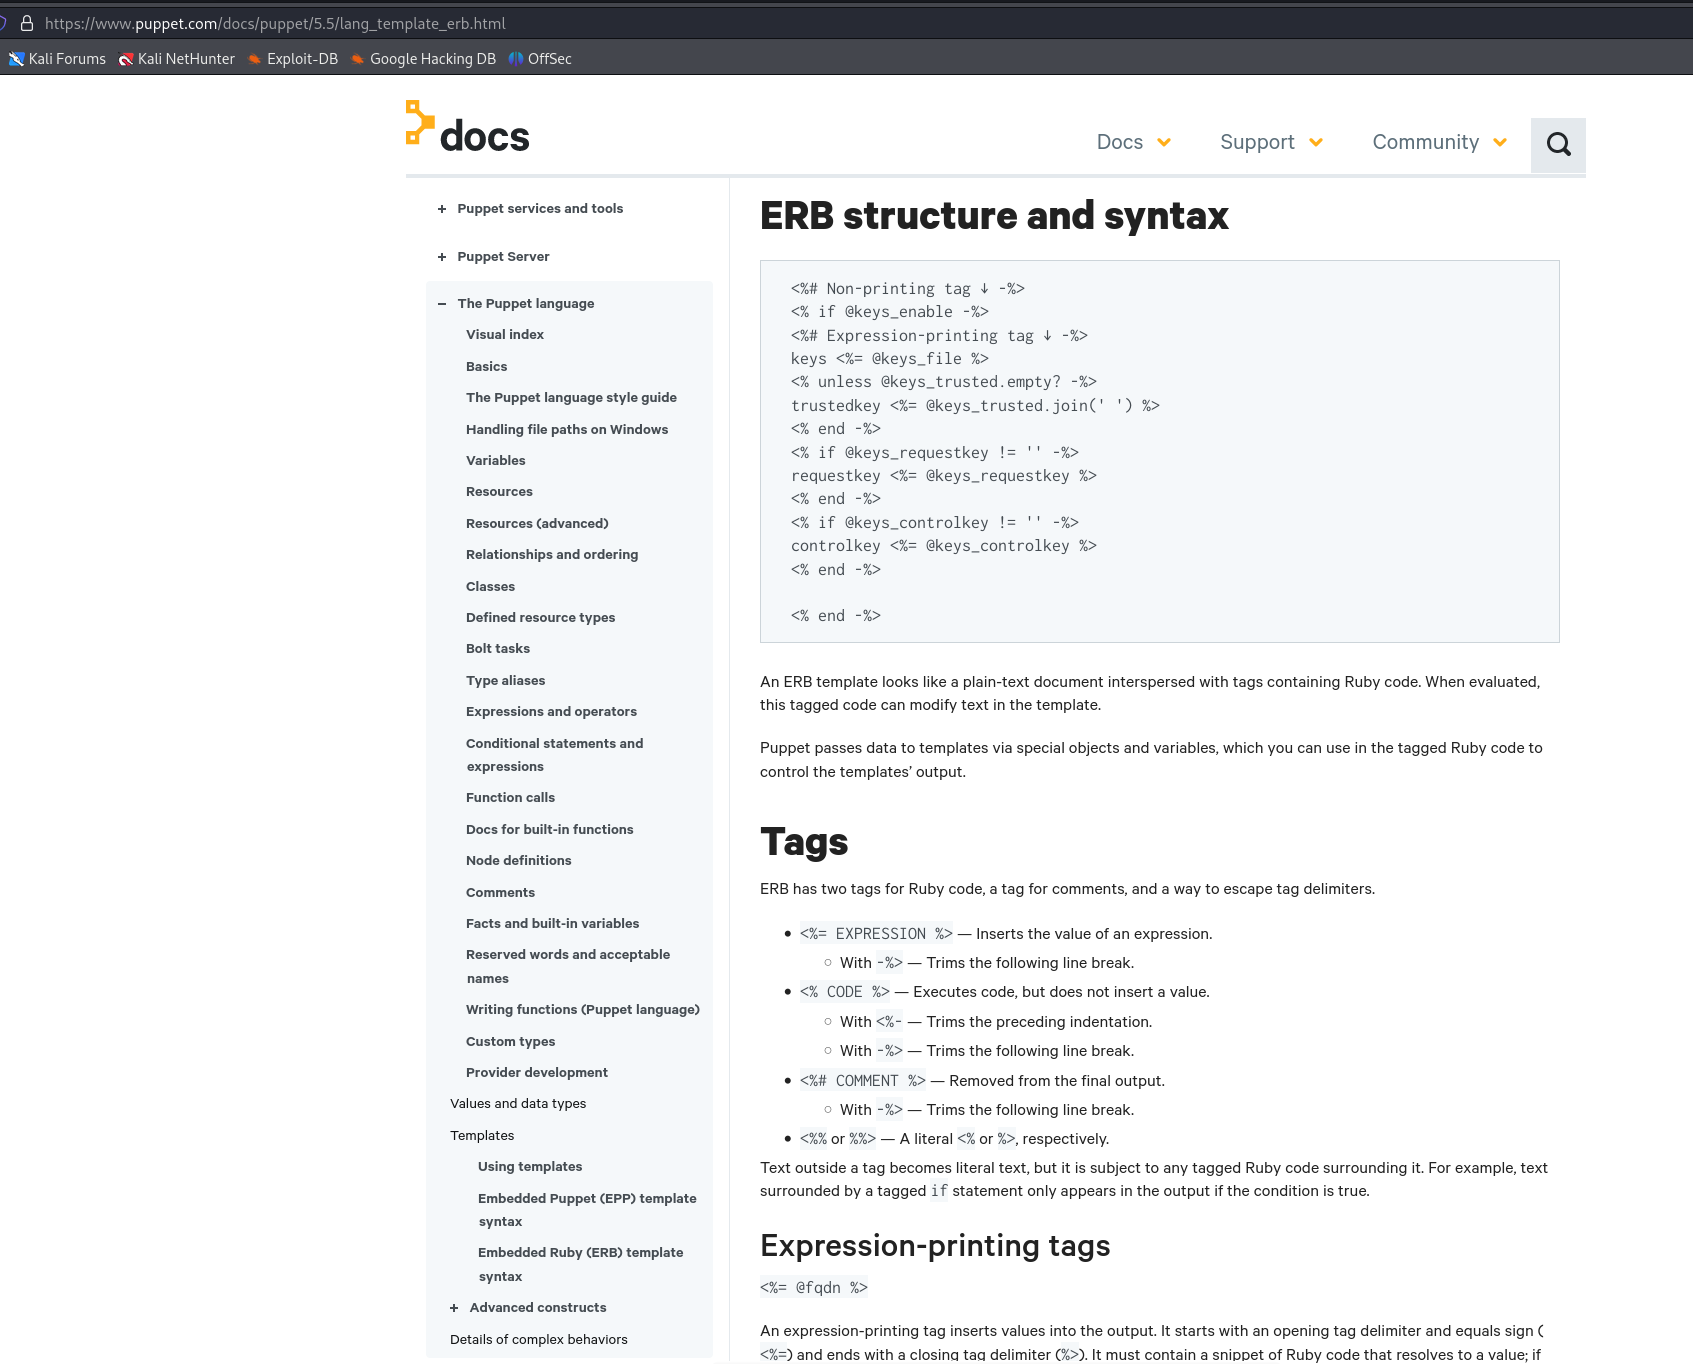The width and height of the screenshot is (1693, 1364).
Task: Click the URL address field
Action: click(x=275, y=23)
